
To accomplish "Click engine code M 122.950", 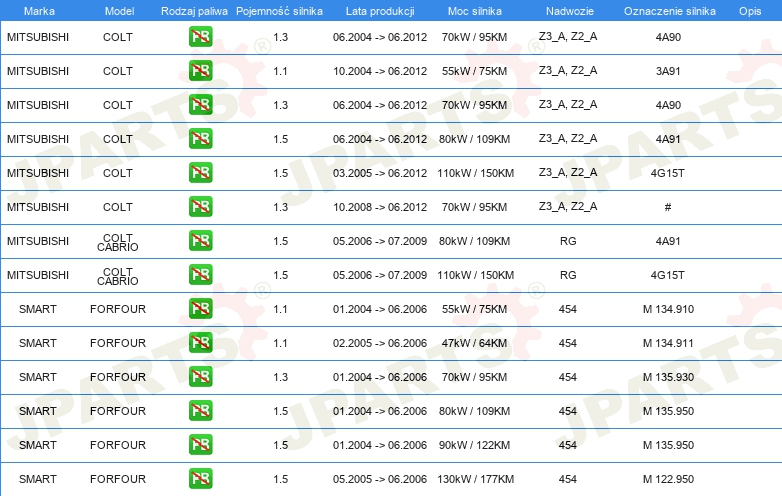I will [668, 479].
